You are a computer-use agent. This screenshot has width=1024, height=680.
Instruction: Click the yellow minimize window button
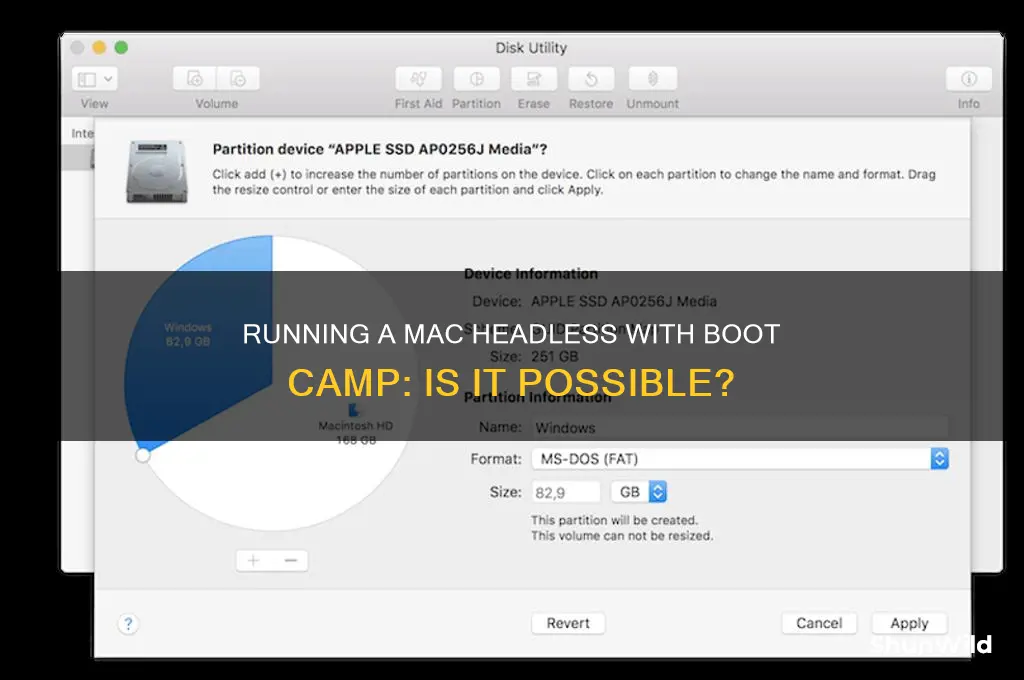[99, 48]
